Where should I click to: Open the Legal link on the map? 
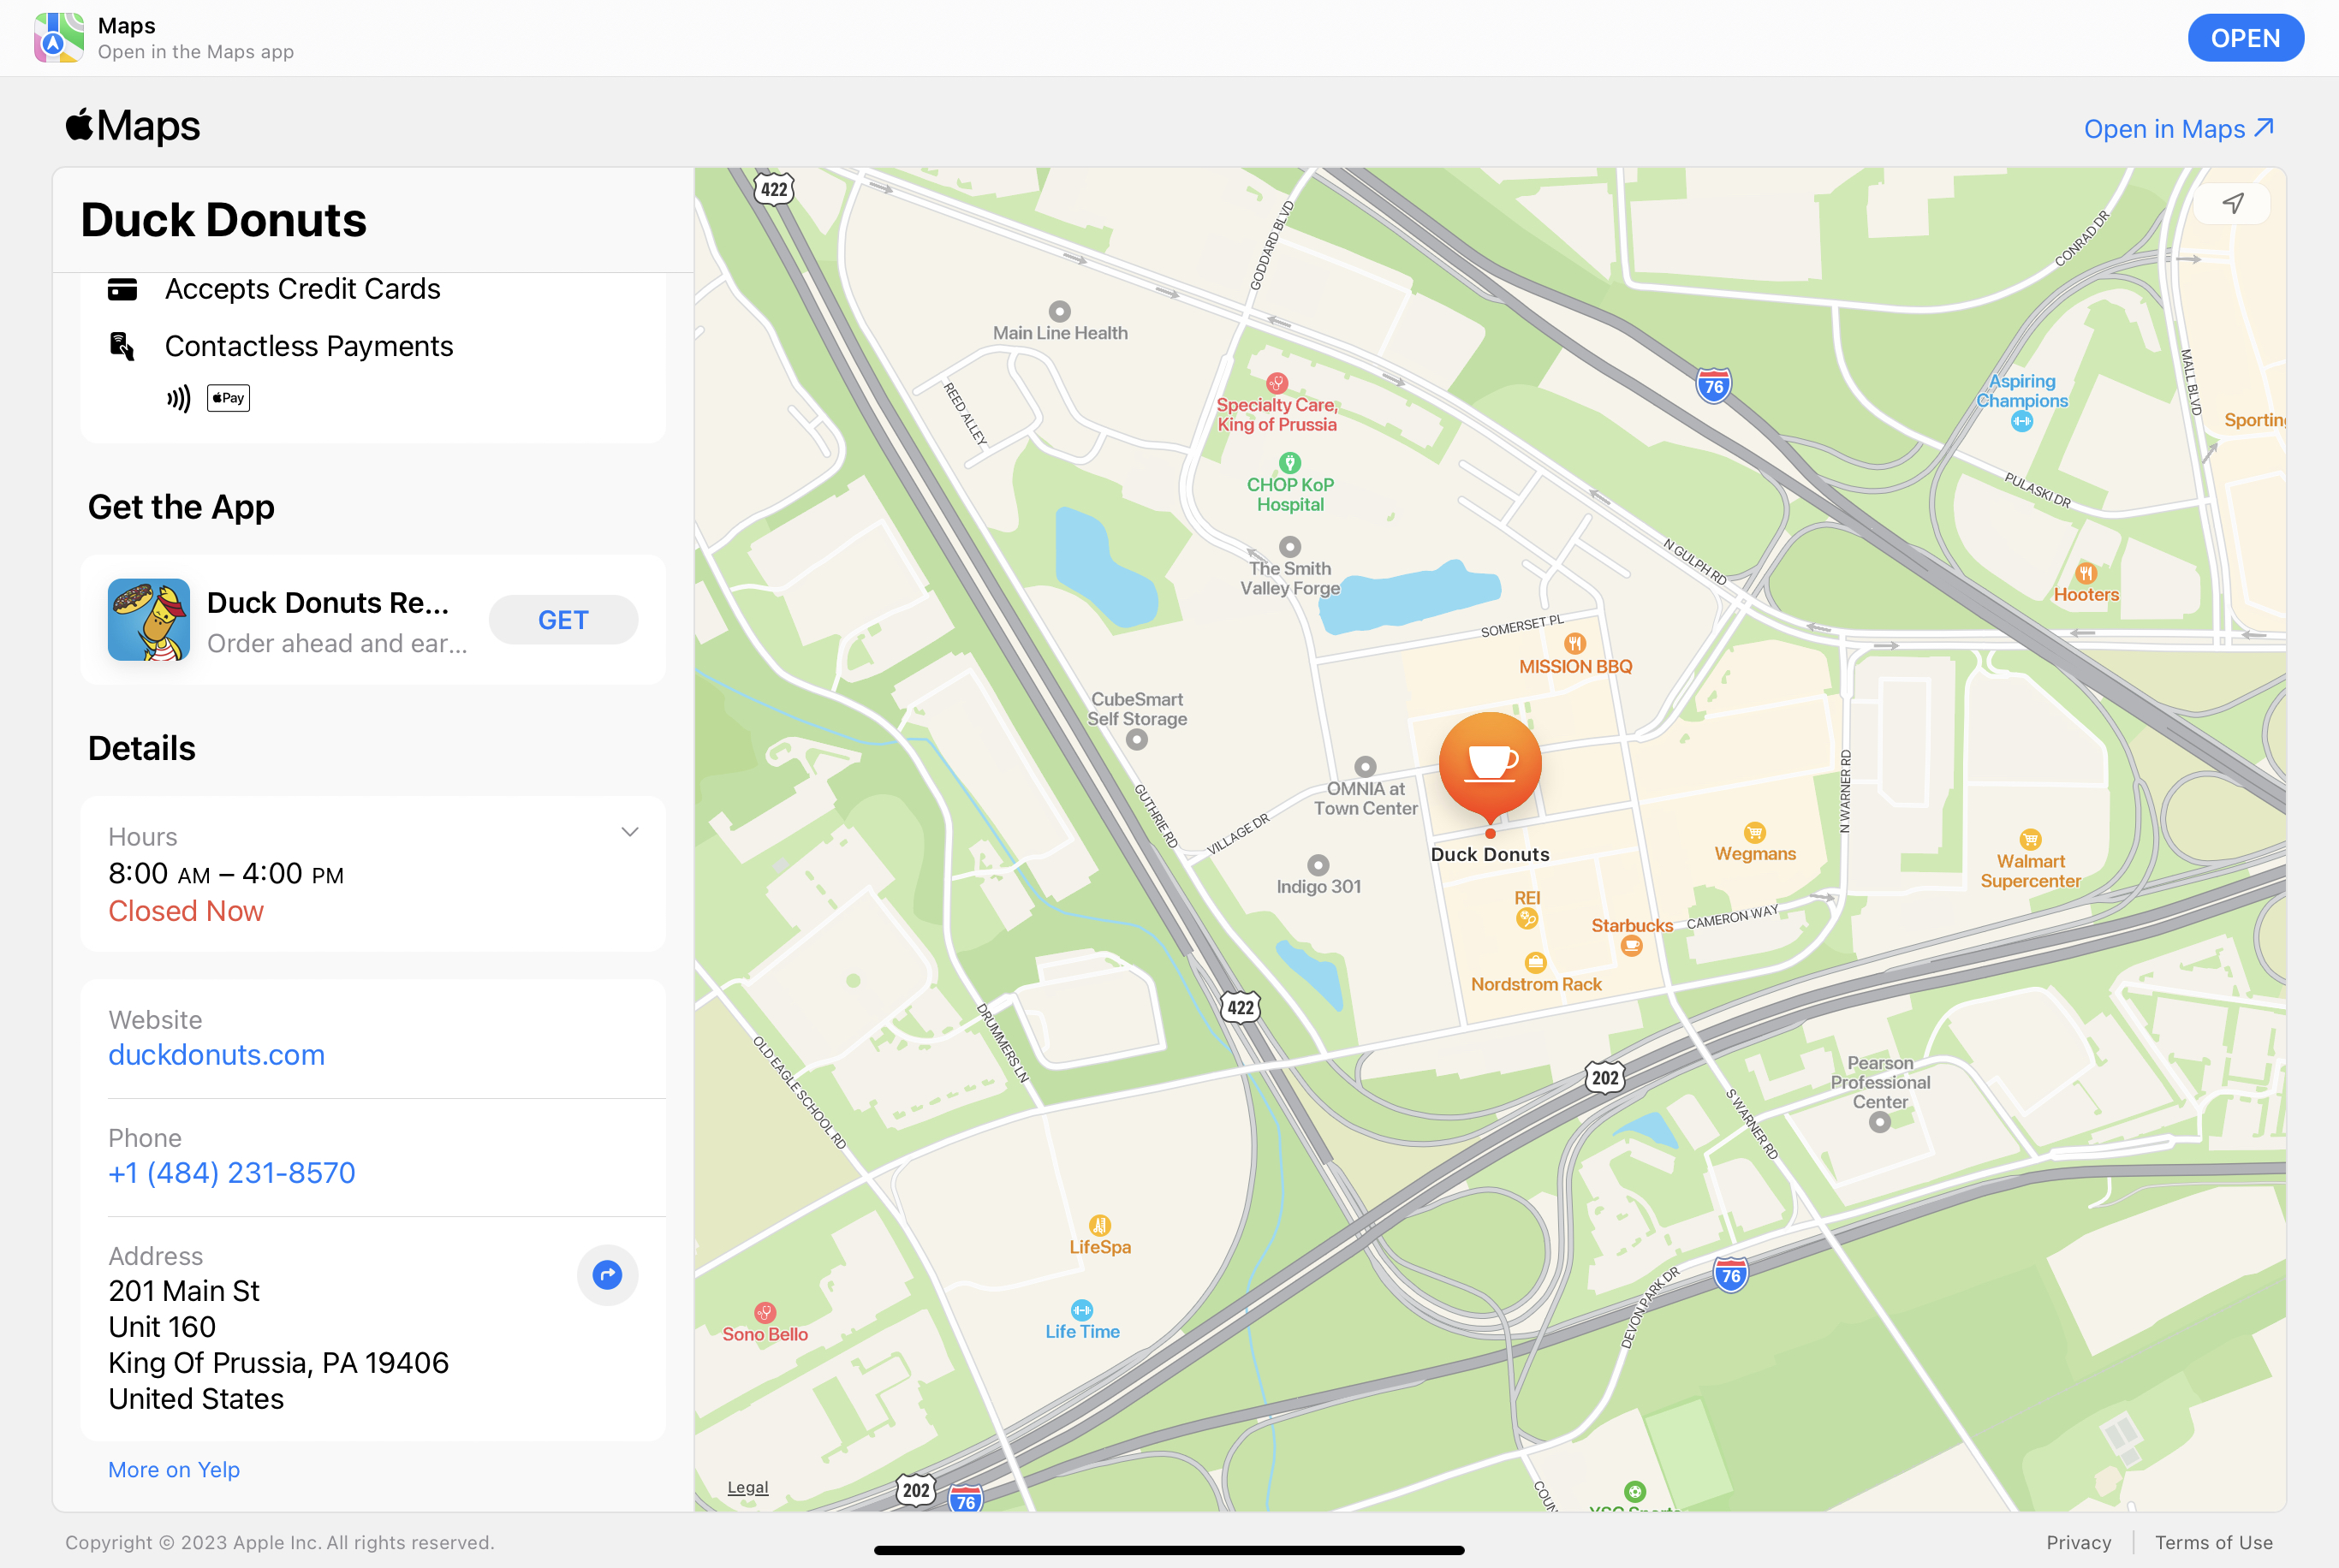point(748,1487)
